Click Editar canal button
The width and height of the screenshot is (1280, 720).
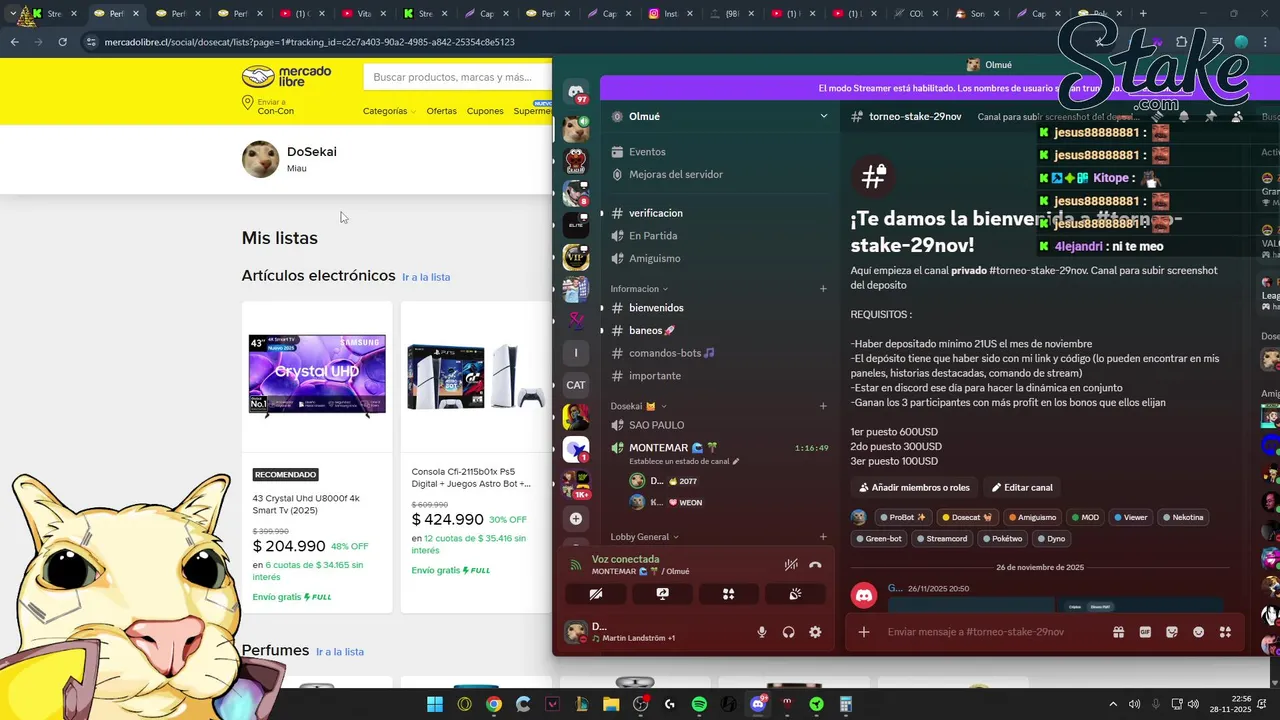(1022, 488)
